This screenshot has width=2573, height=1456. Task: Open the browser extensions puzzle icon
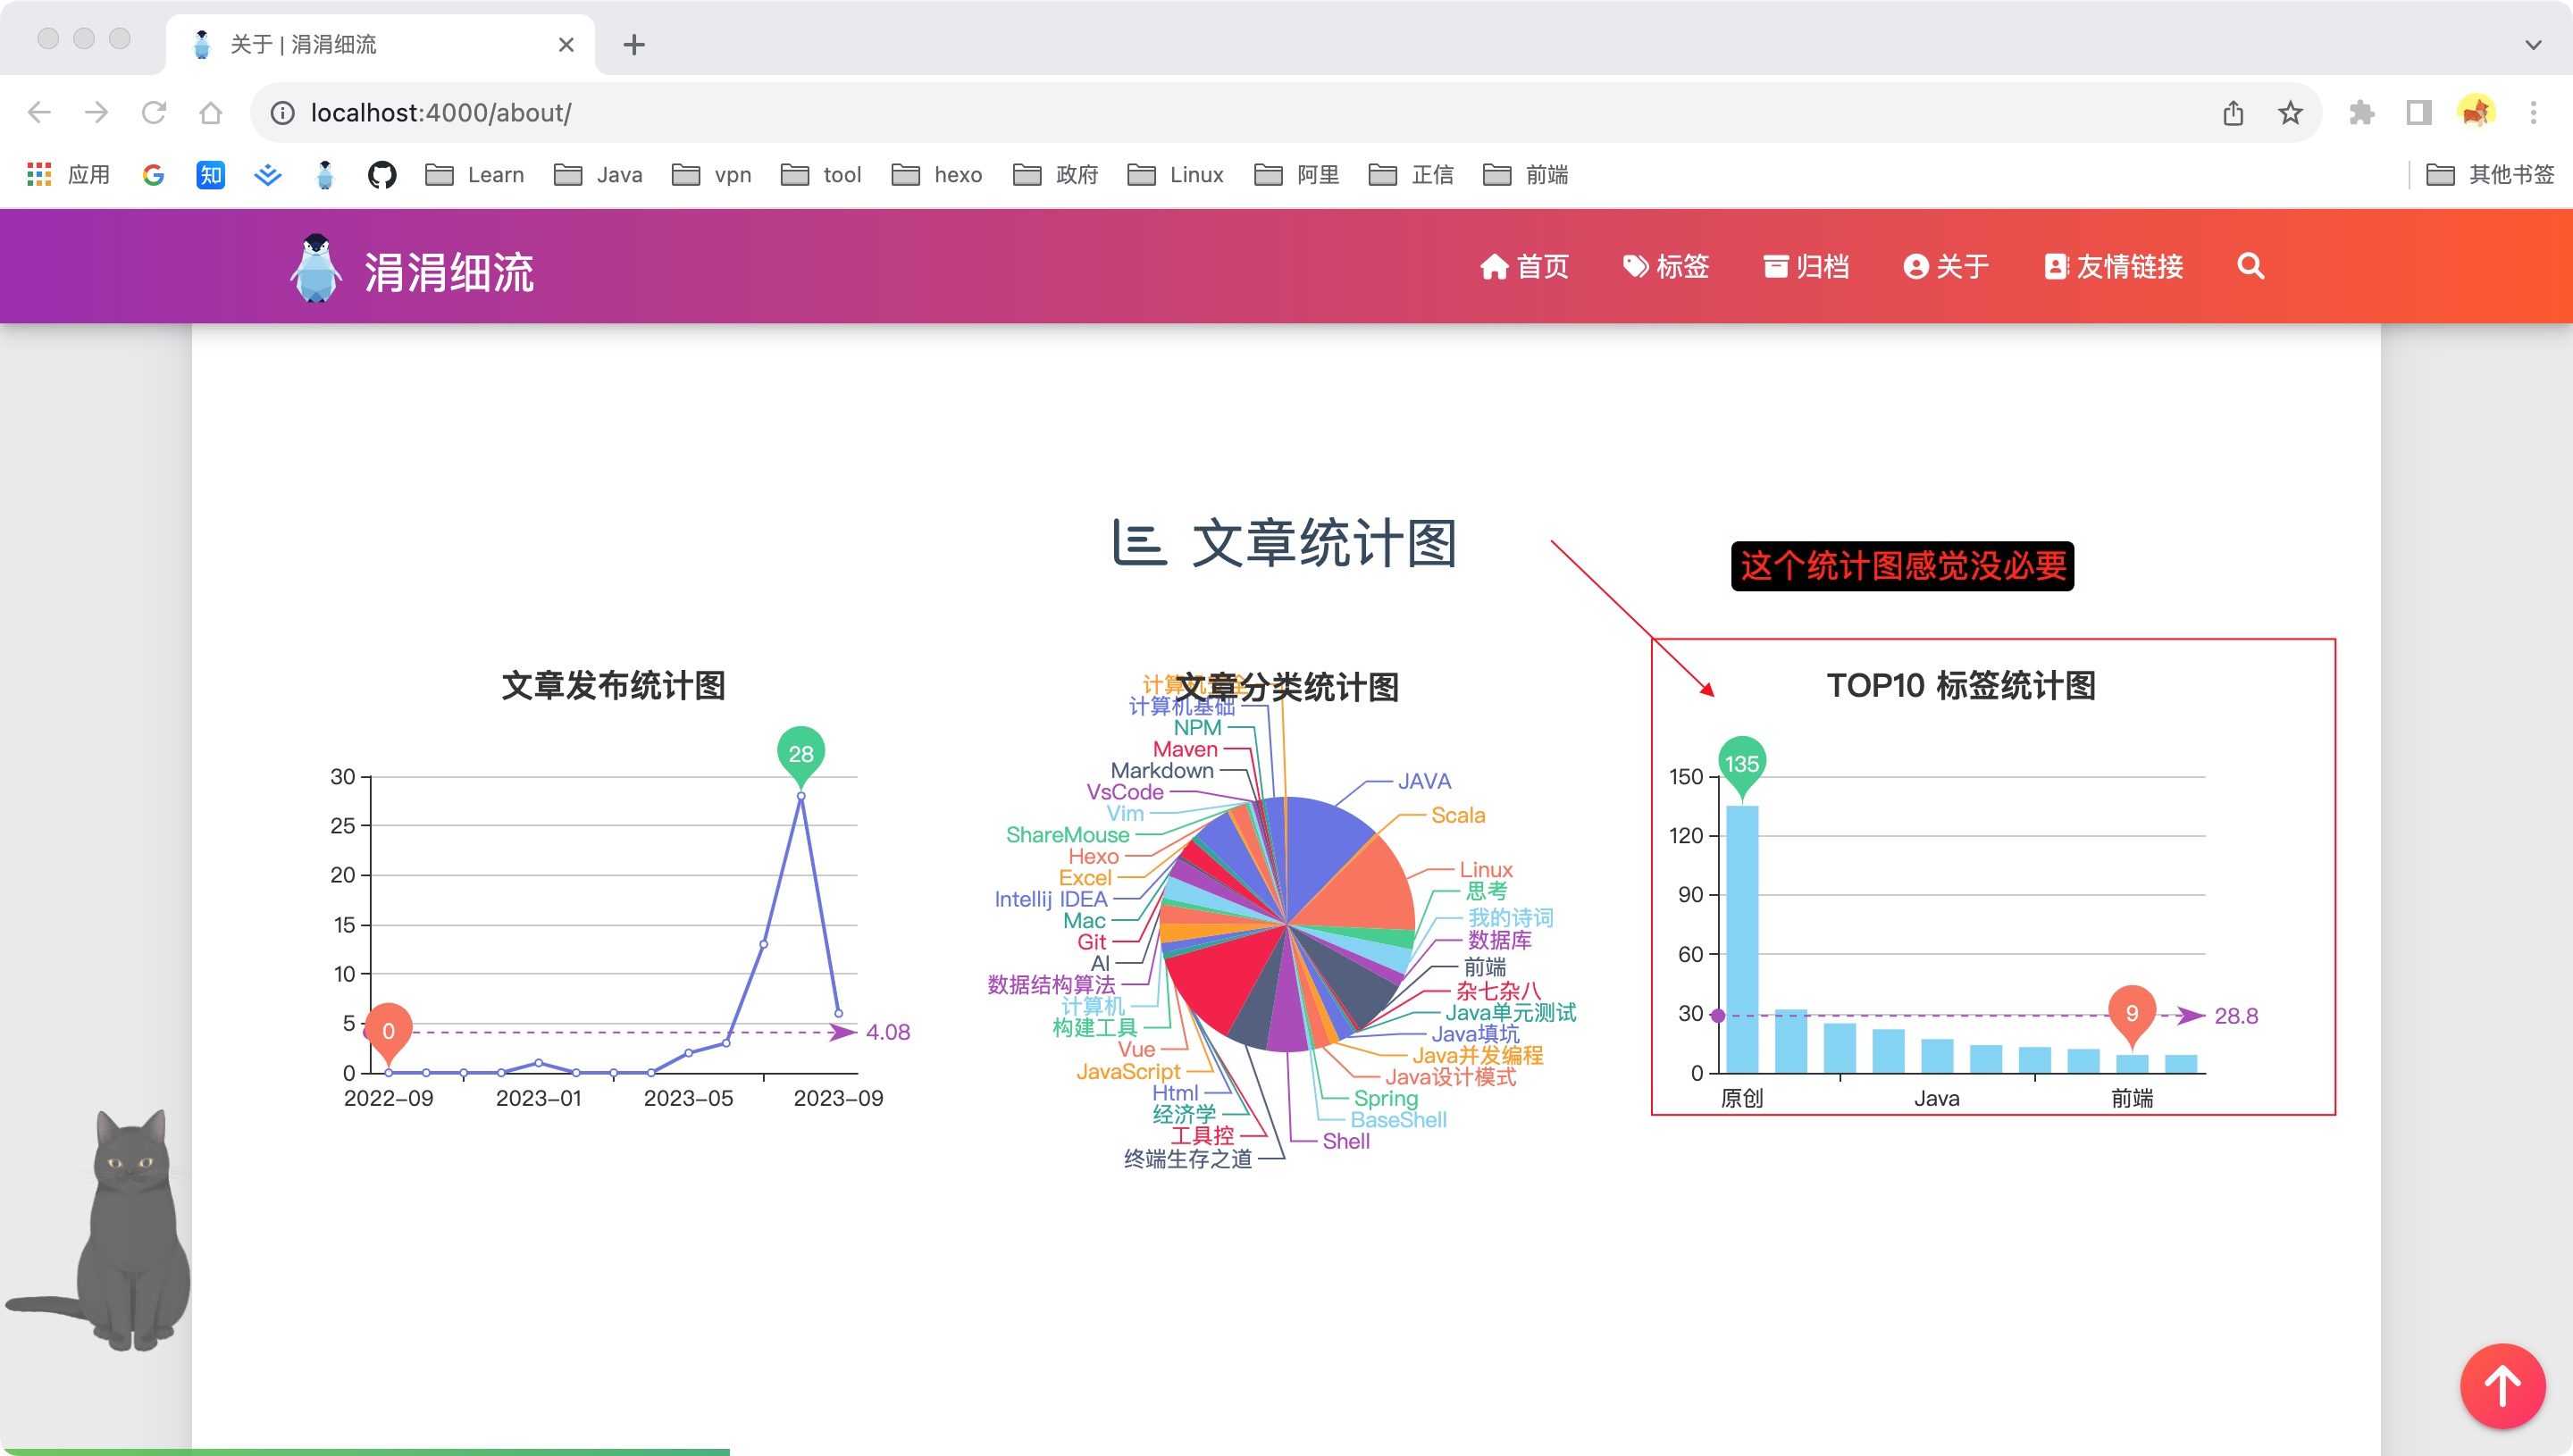(x=2361, y=113)
